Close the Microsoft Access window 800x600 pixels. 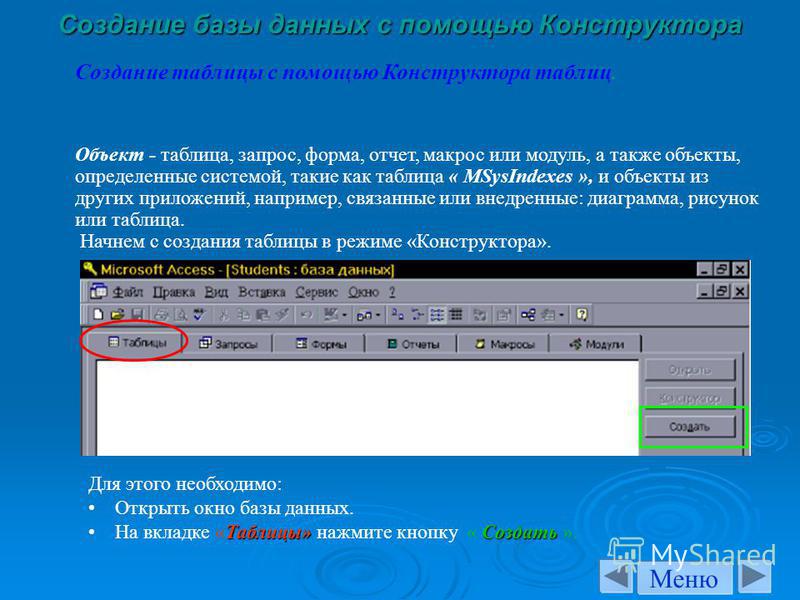click(x=740, y=269)
